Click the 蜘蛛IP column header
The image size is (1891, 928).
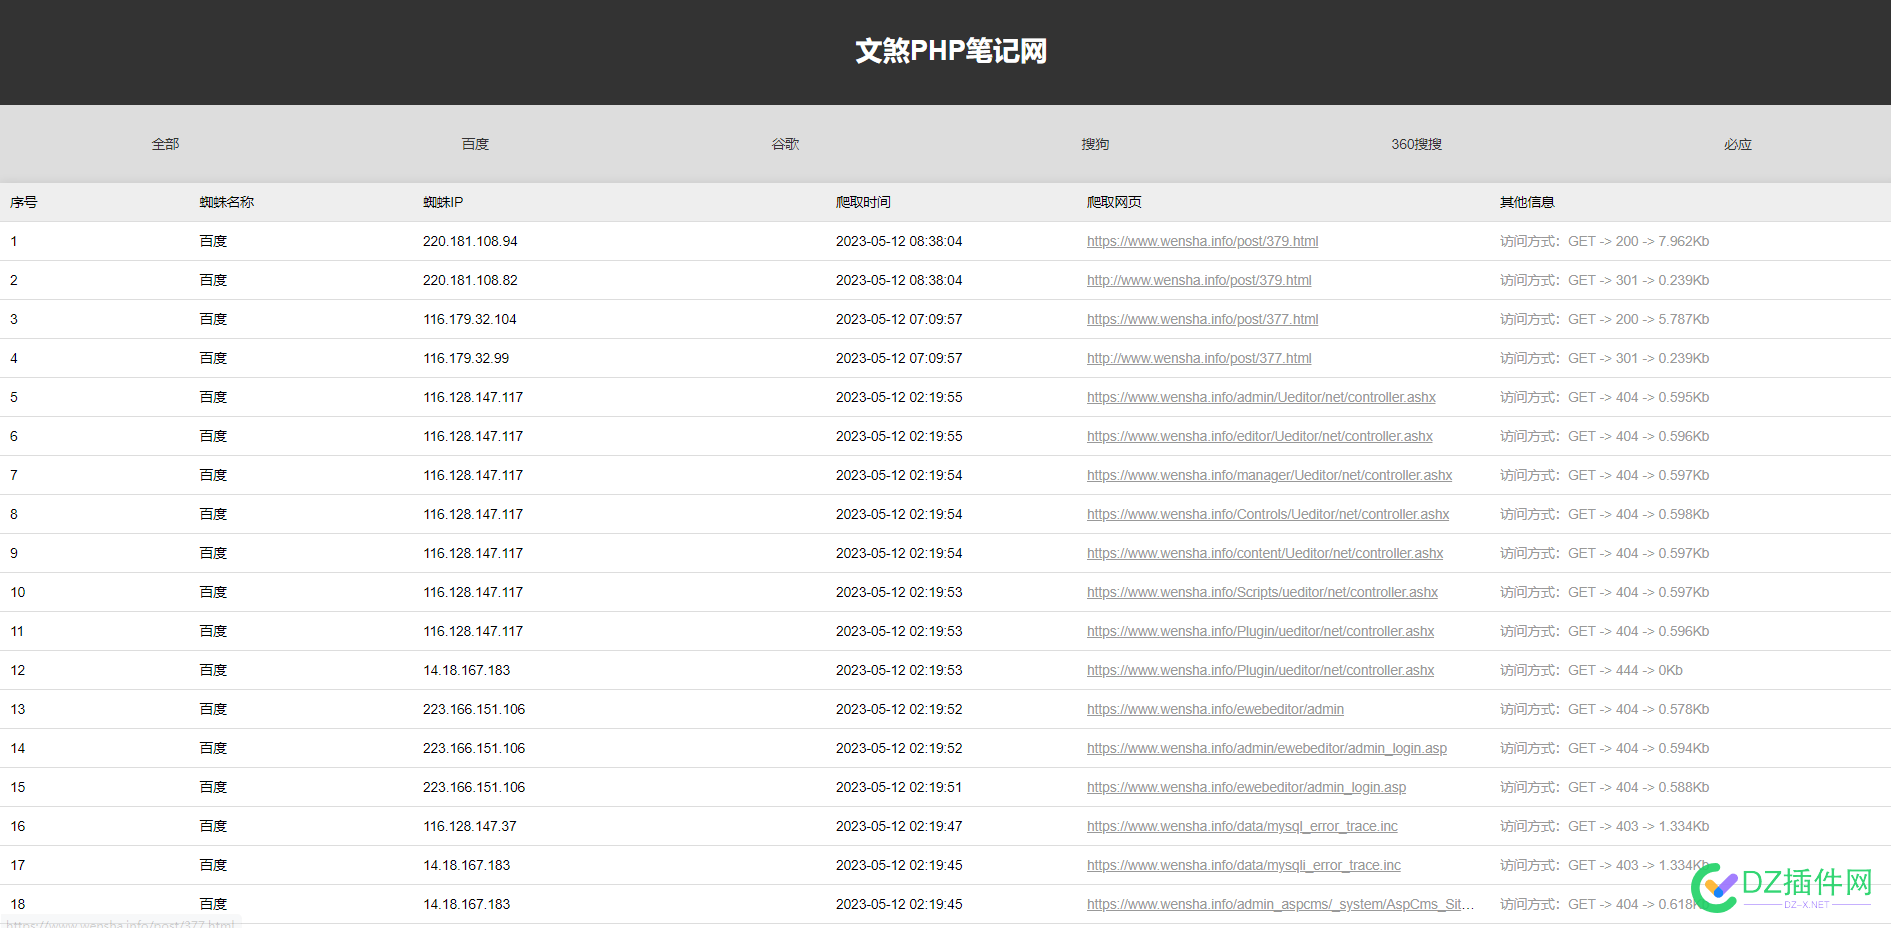(443, 202)
